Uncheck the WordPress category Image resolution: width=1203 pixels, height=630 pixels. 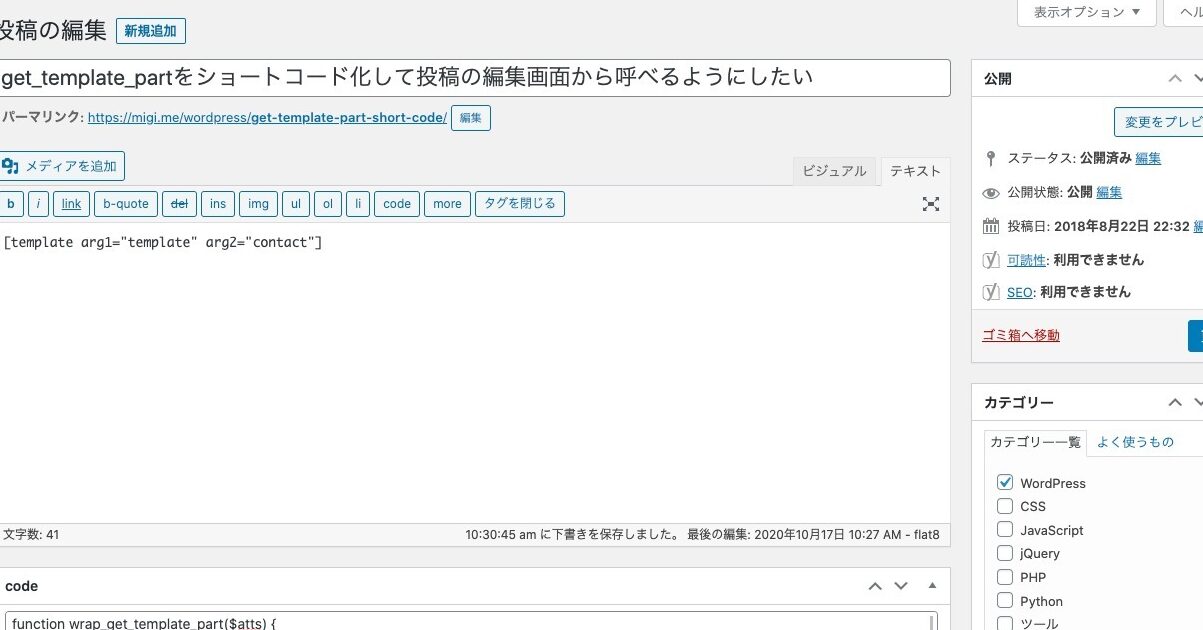pyautogui.click(x=1005, y=483)
